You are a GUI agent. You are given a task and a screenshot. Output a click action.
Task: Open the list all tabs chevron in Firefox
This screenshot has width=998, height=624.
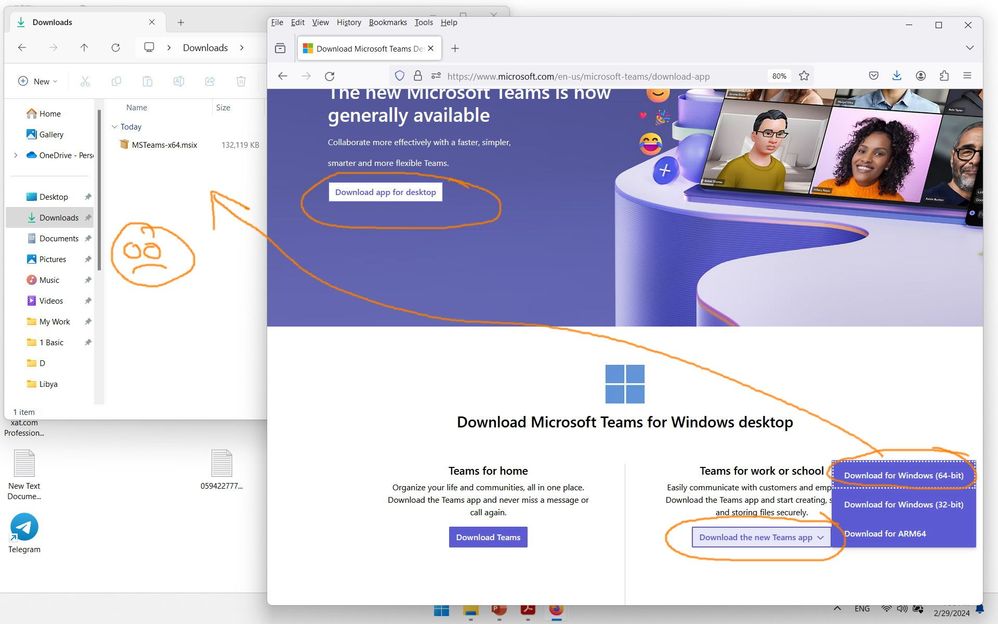point(969,48)
